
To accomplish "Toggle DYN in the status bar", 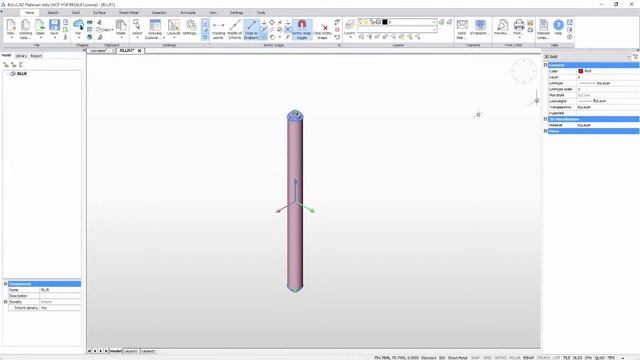I will [588, 358].
